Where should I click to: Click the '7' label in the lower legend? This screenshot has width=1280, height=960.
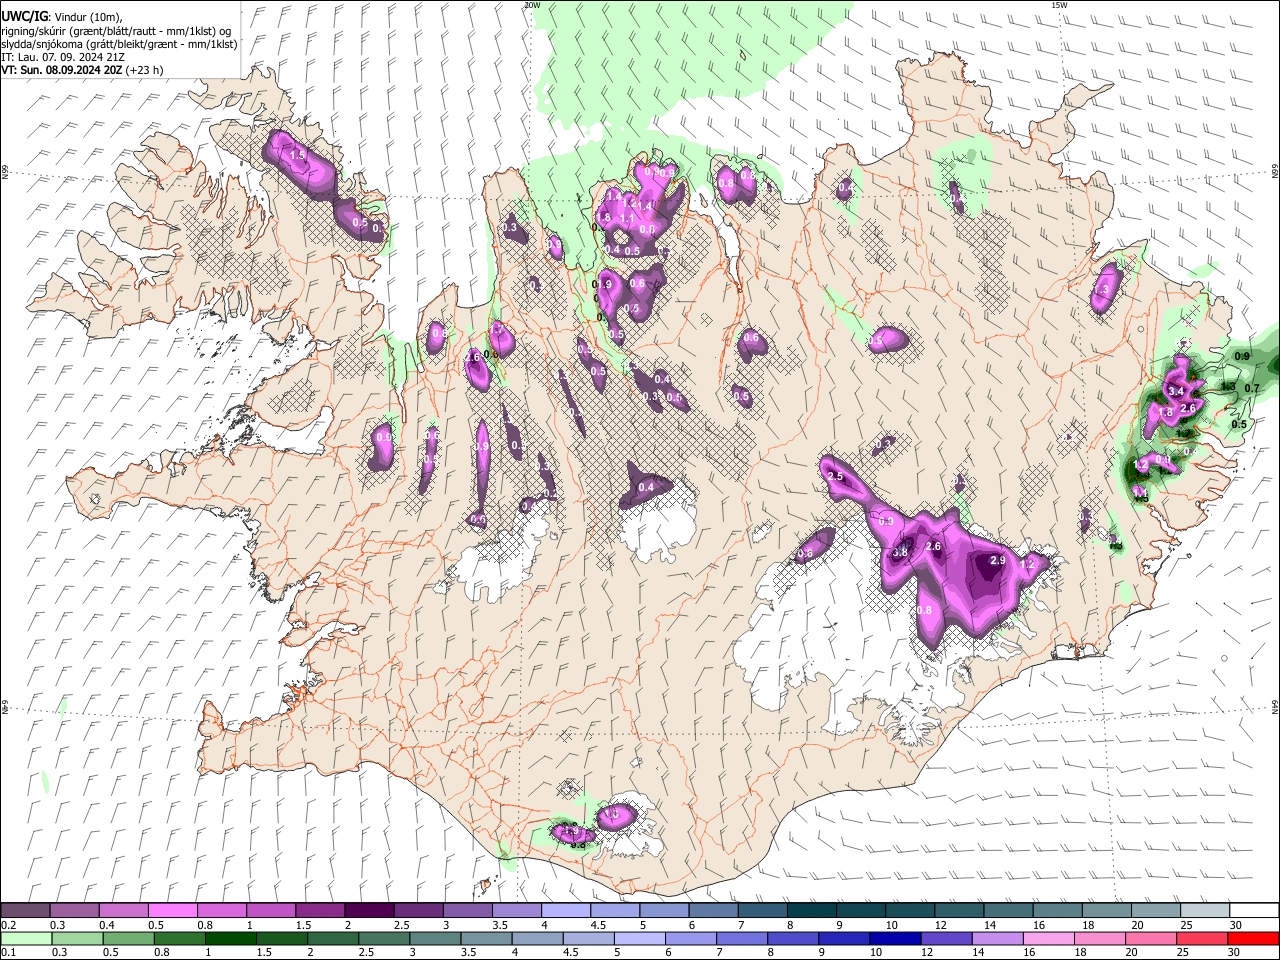coord(722,952)
